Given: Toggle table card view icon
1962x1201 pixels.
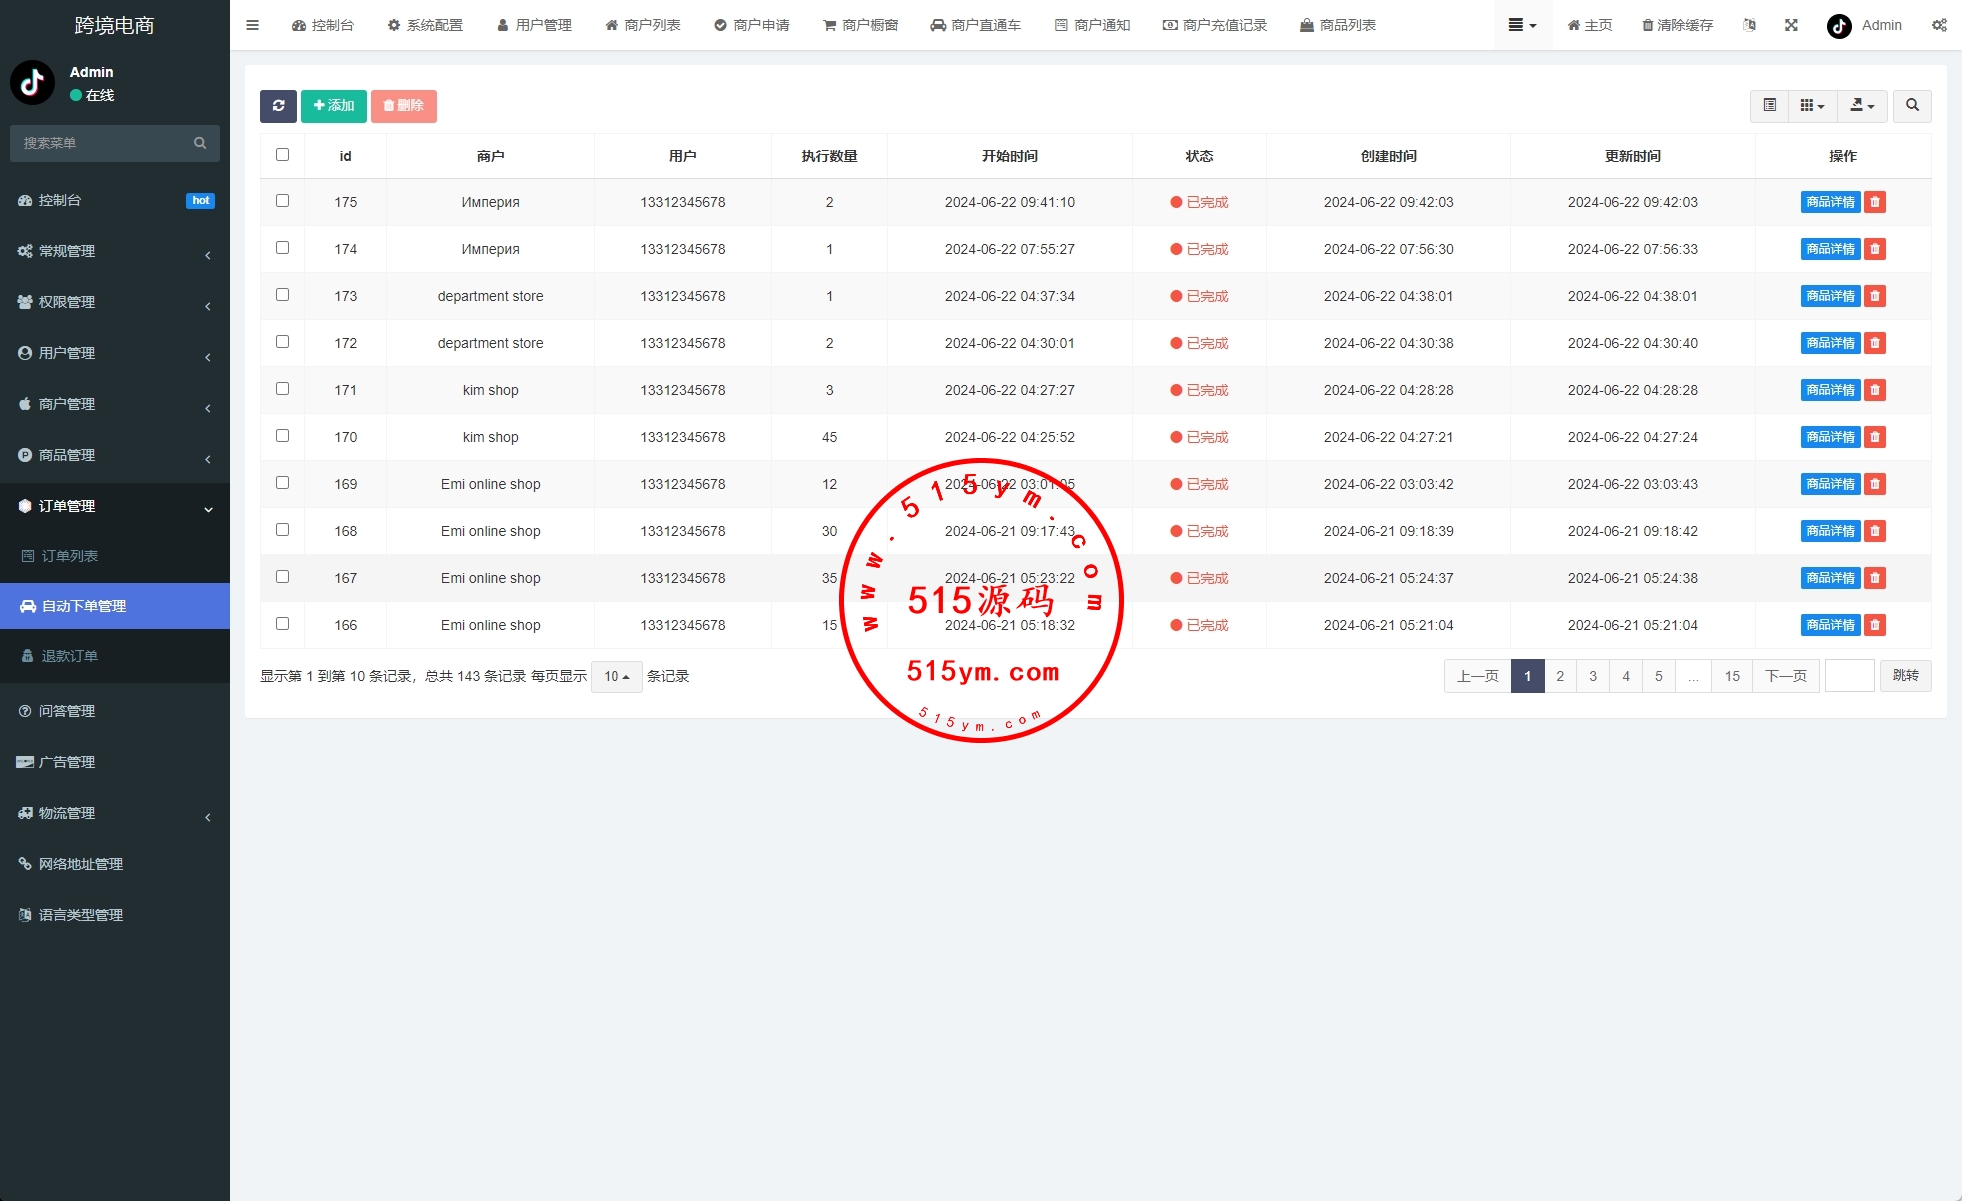Looking at the screenshot, I should [1769, 106].
